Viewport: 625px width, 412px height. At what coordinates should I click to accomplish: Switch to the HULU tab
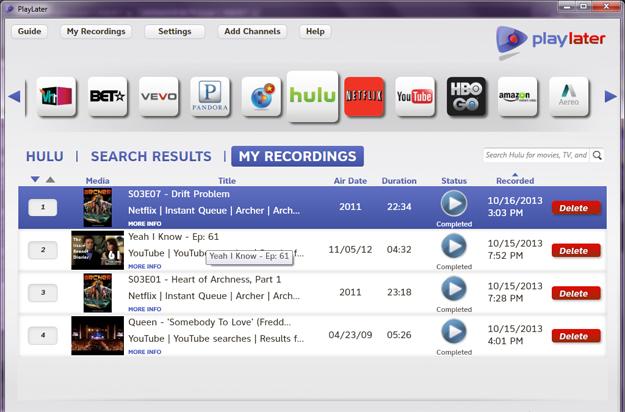coord(45,156)
